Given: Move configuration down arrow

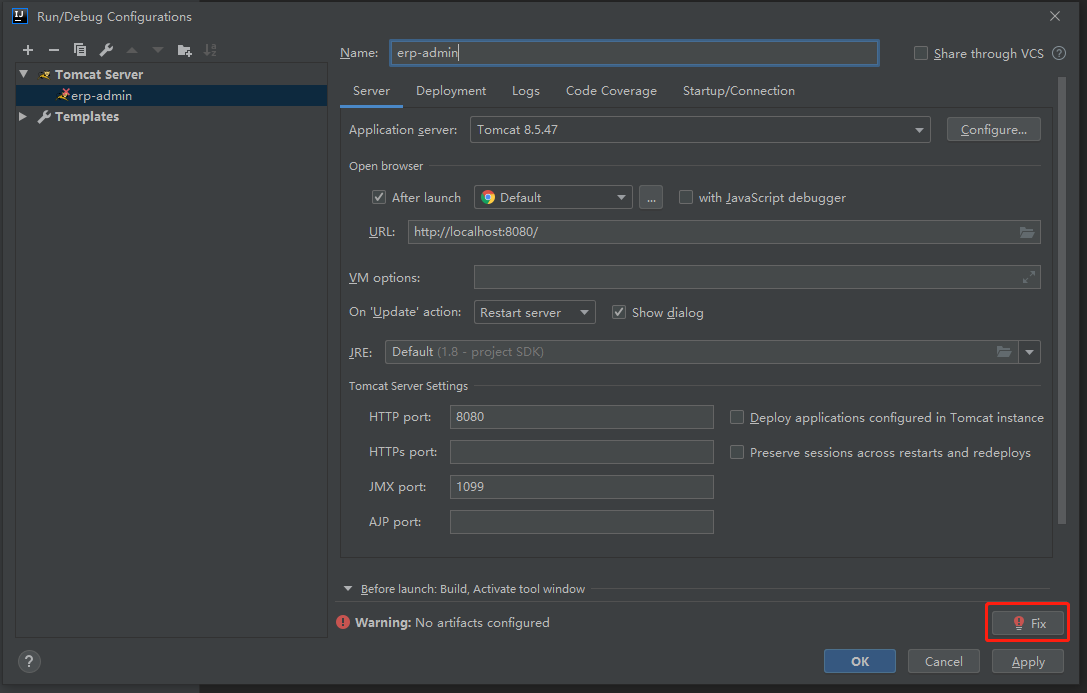Looking at the screenshot, I should tap(158, 50).
